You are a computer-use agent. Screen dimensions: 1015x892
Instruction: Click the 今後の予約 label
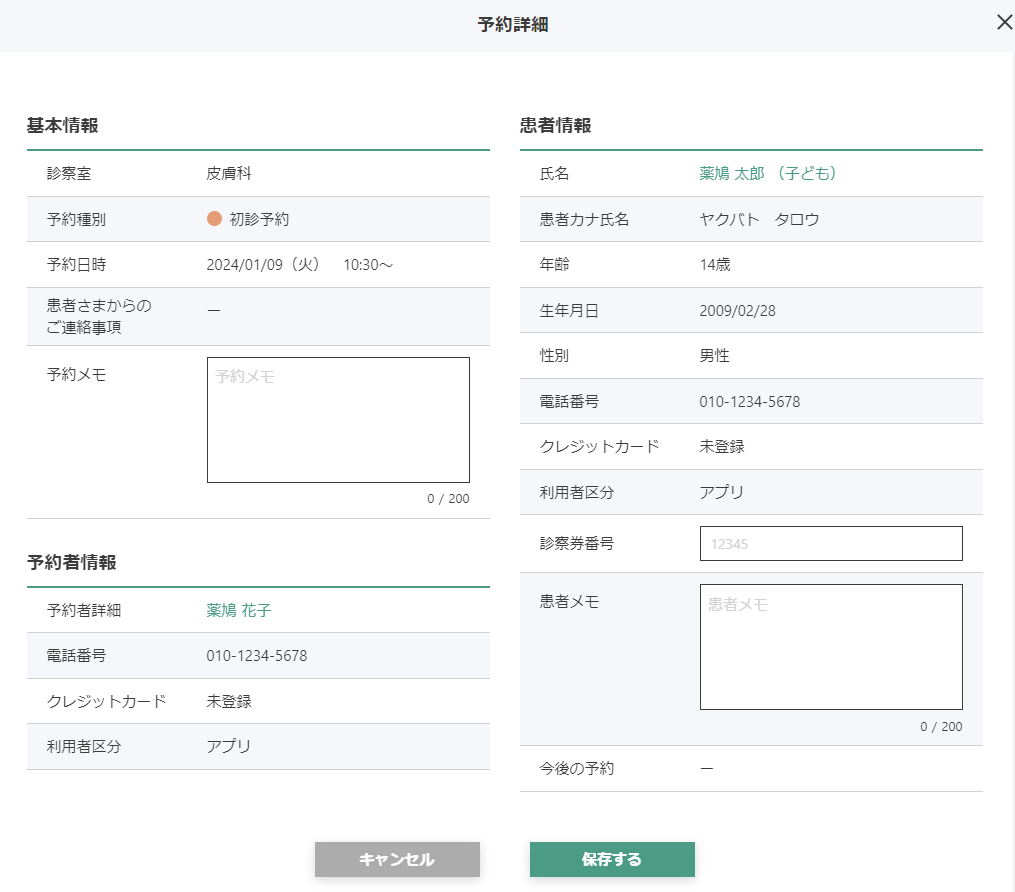576,768
